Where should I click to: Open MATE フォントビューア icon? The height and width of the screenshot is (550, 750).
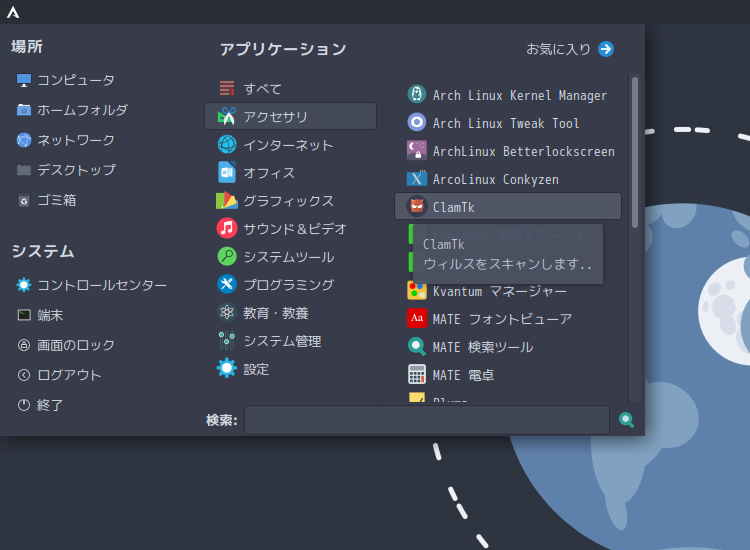point(417,318)
